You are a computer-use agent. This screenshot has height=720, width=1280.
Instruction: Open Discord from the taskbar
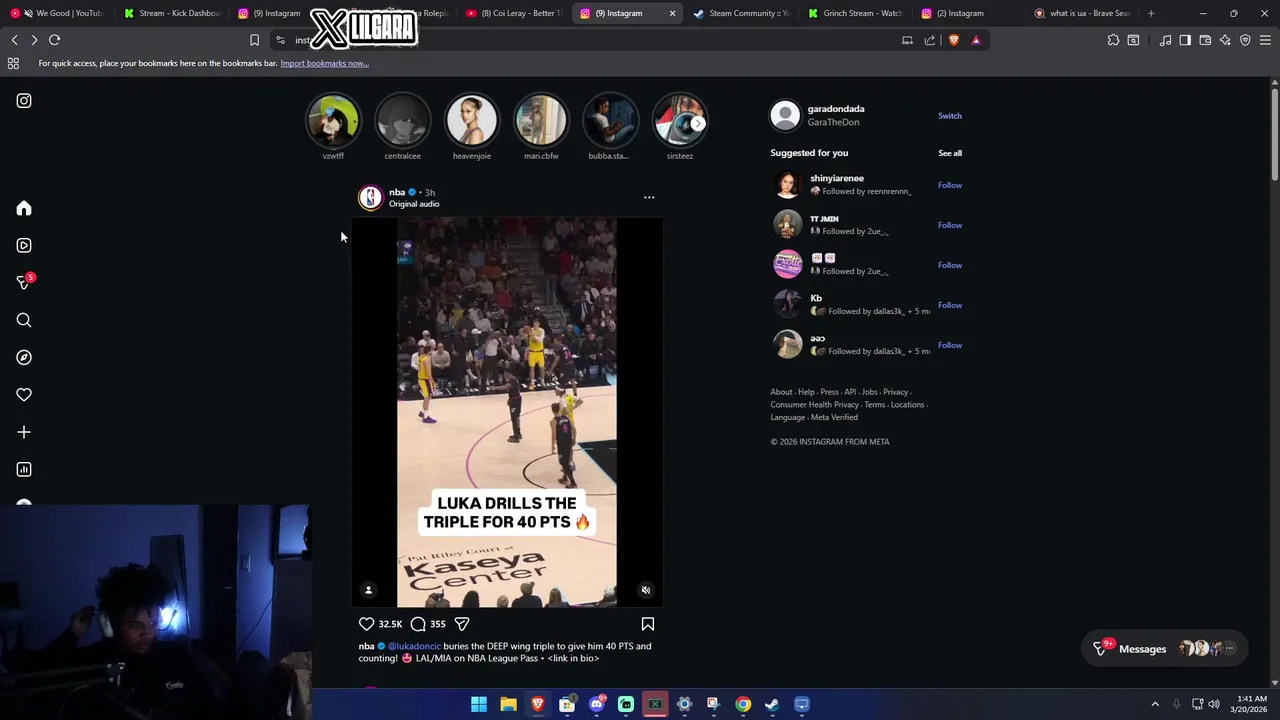597,704
